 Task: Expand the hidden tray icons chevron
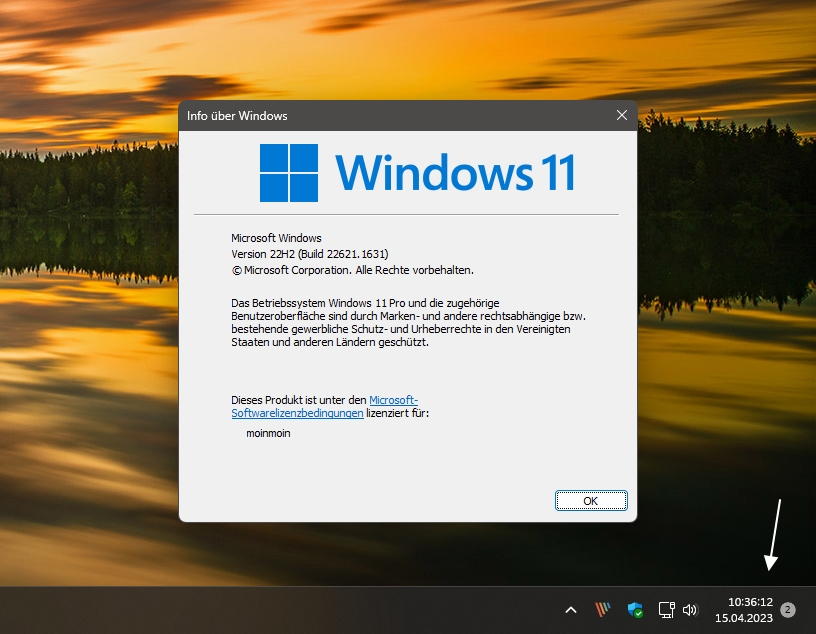coord(571,610)
